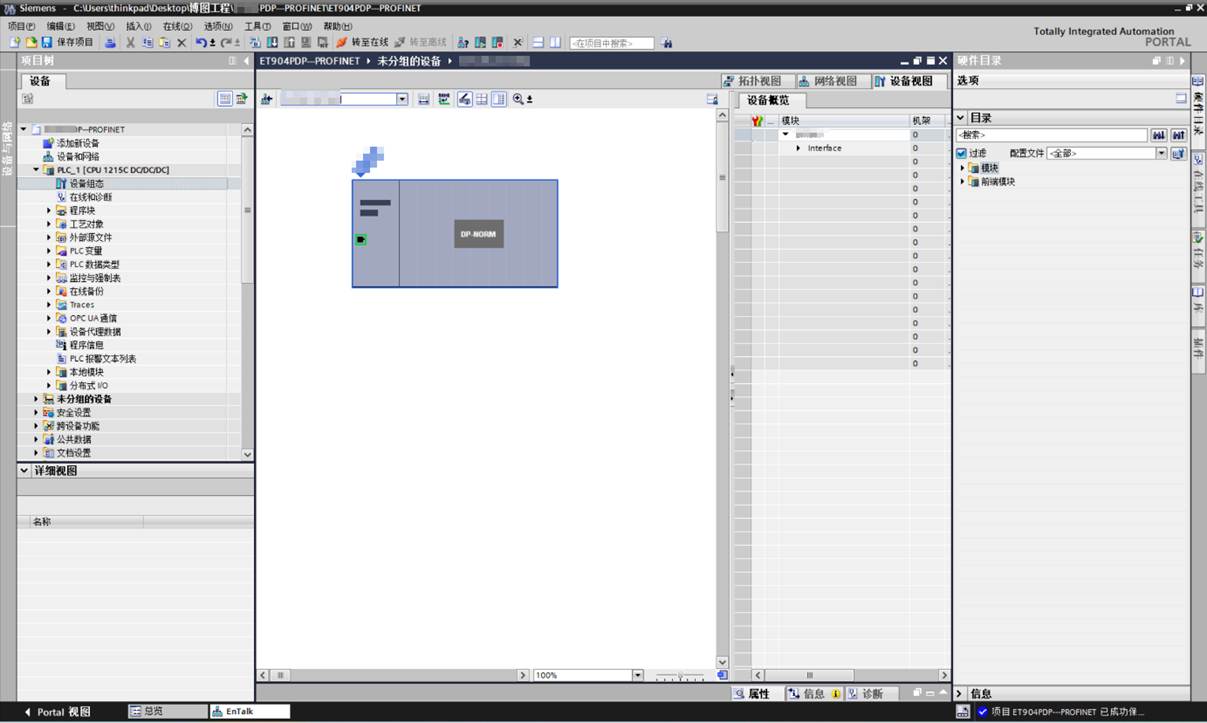The image size is (1207, 723).
Task: Split editor space vertically icon
Action: tap(555, 43)
